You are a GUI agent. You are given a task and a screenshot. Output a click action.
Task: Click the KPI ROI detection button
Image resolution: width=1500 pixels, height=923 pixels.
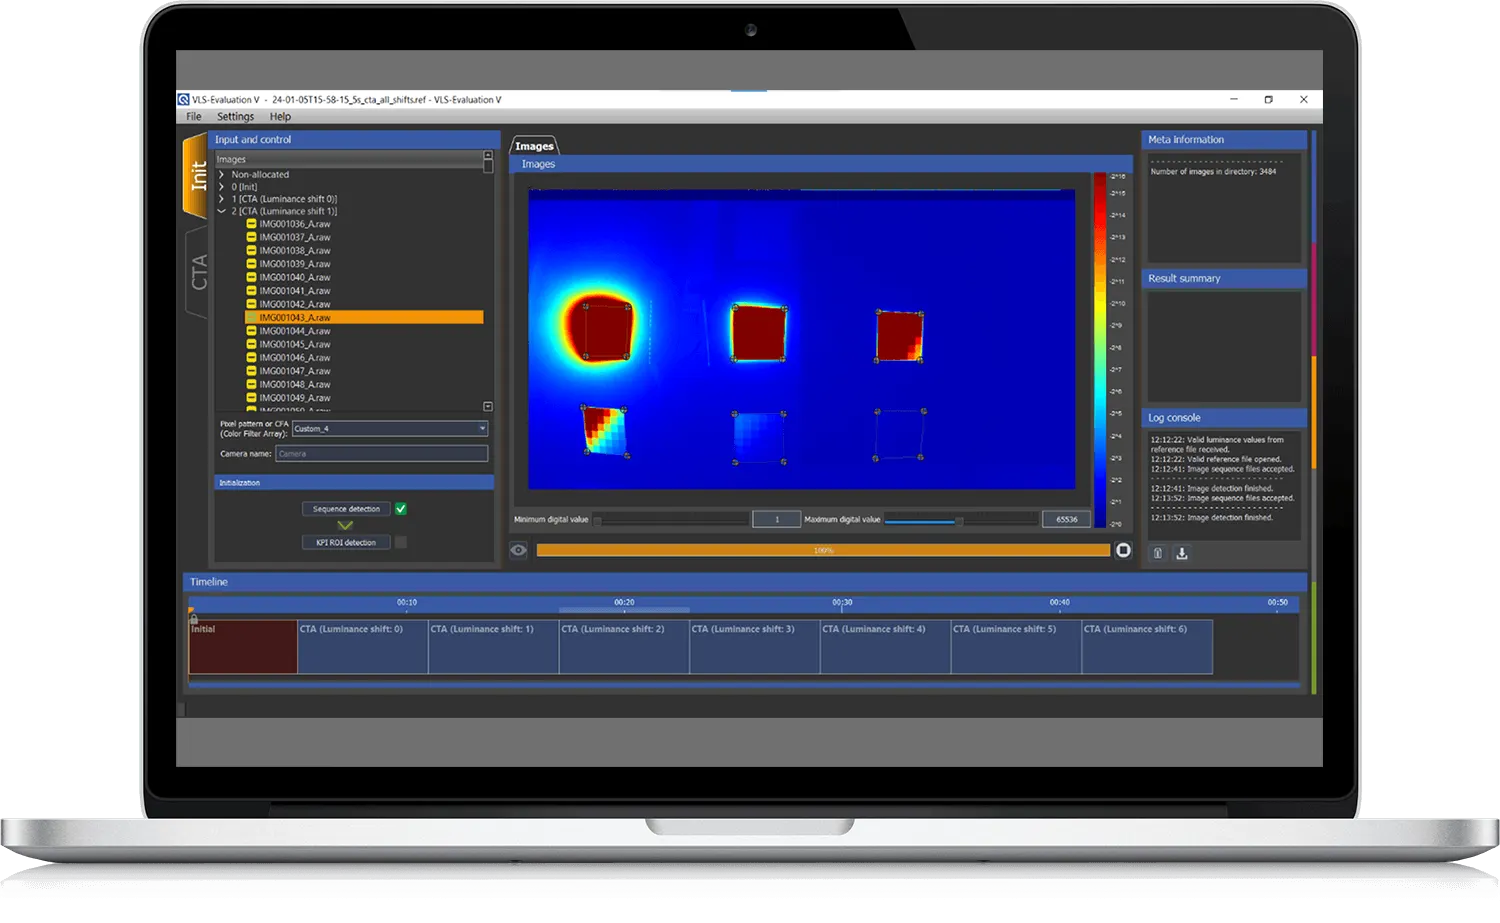pyautogui.click(x=346, y=542)
